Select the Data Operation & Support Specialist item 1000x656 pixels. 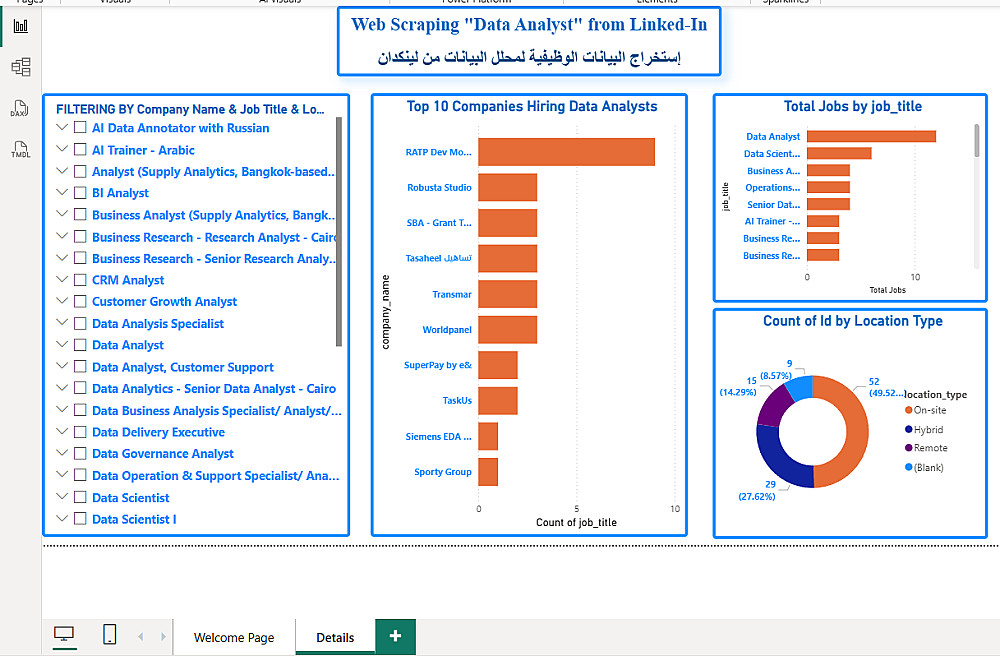coord(216,476)
